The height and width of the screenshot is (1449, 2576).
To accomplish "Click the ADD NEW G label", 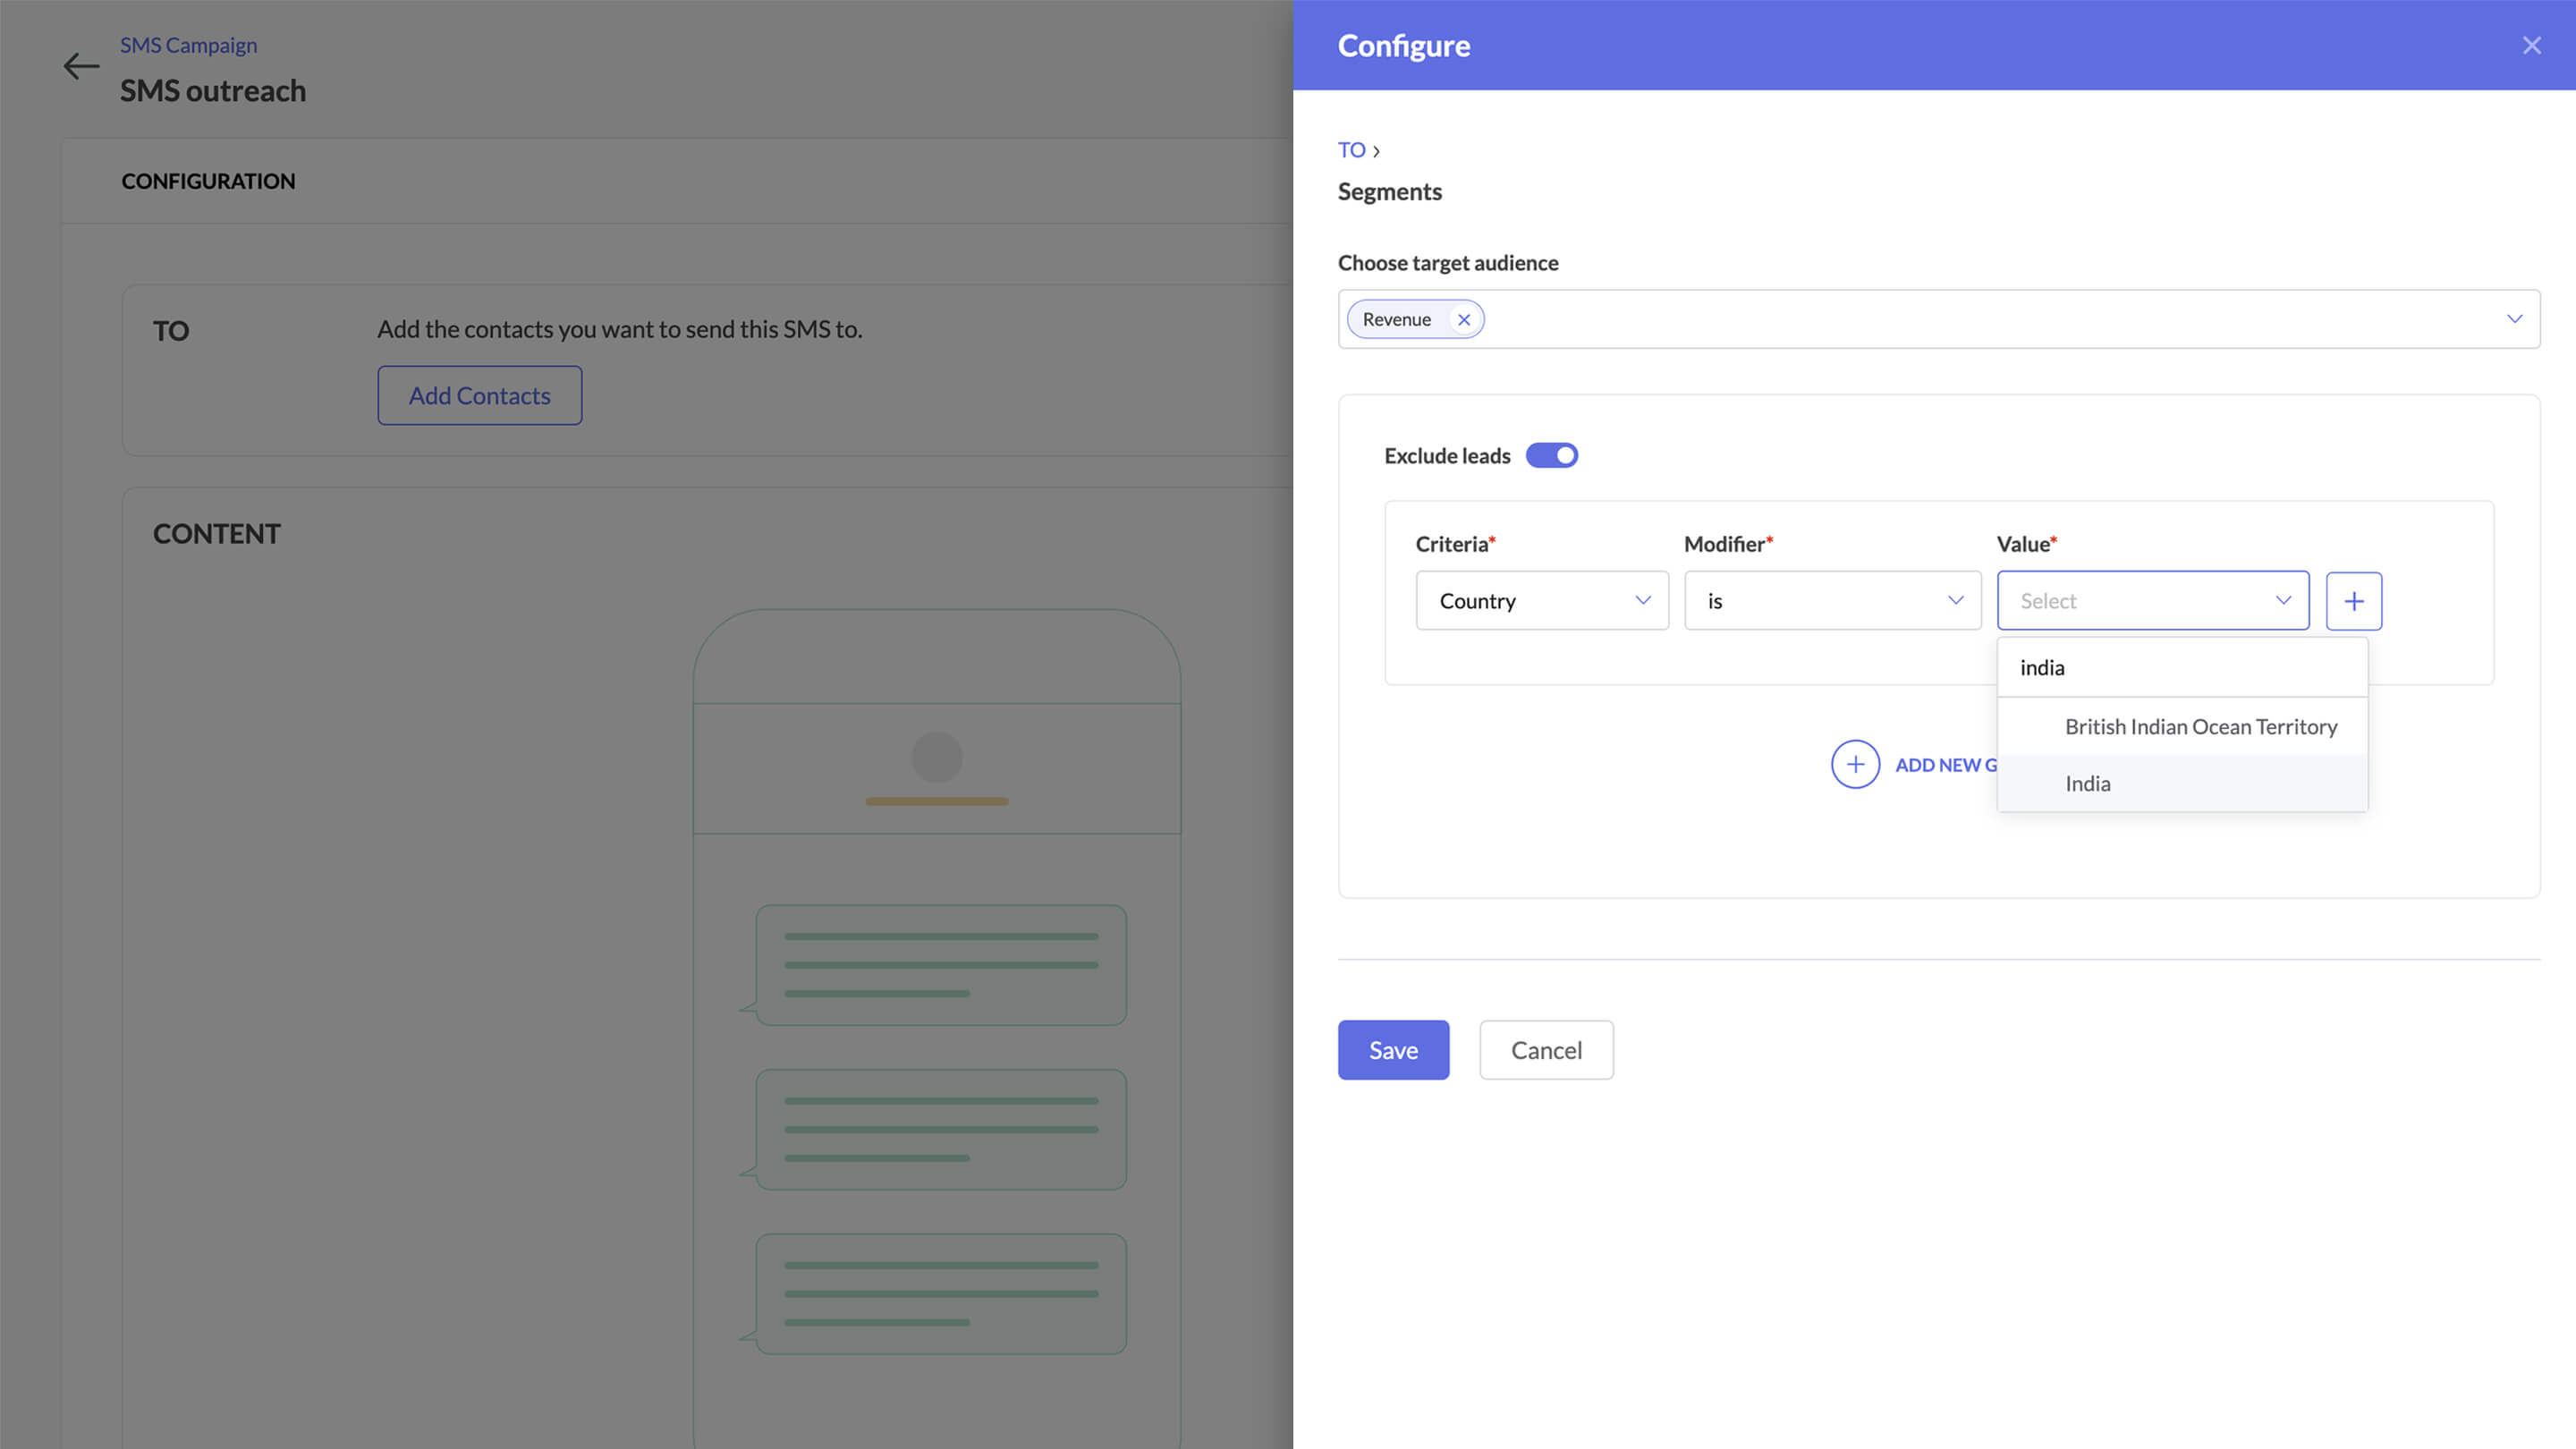I will pos(1946,765).
